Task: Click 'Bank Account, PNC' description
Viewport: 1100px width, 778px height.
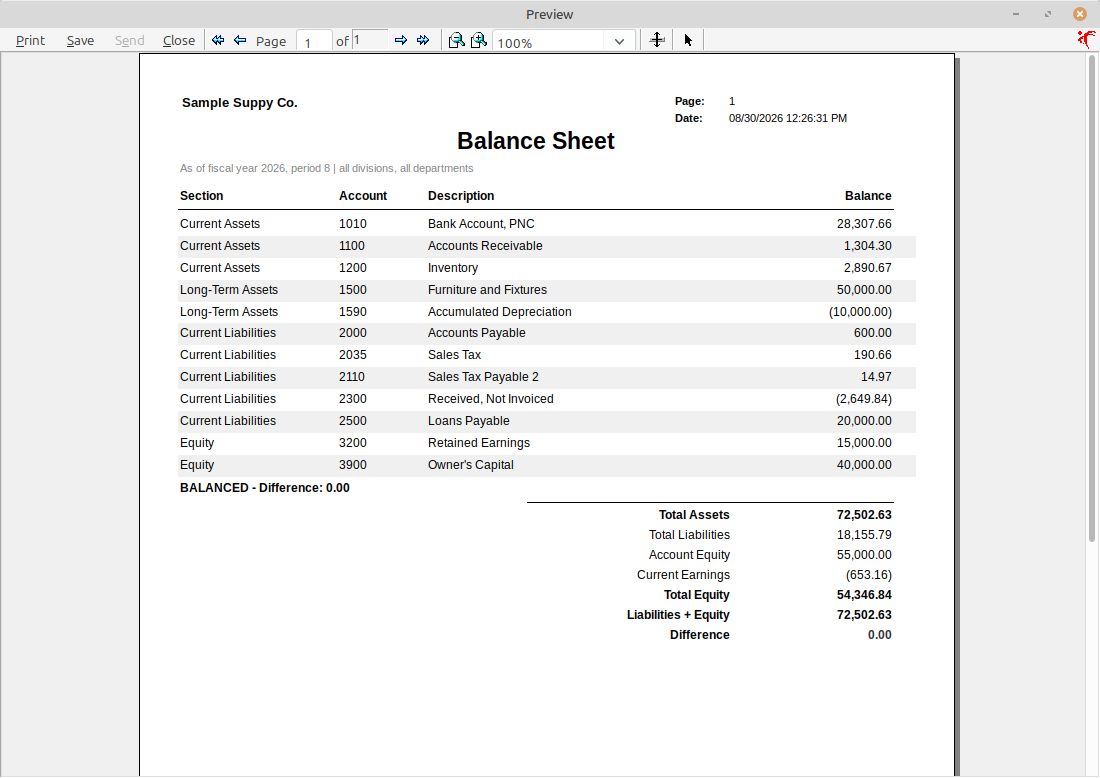Action: click(481, 224)
